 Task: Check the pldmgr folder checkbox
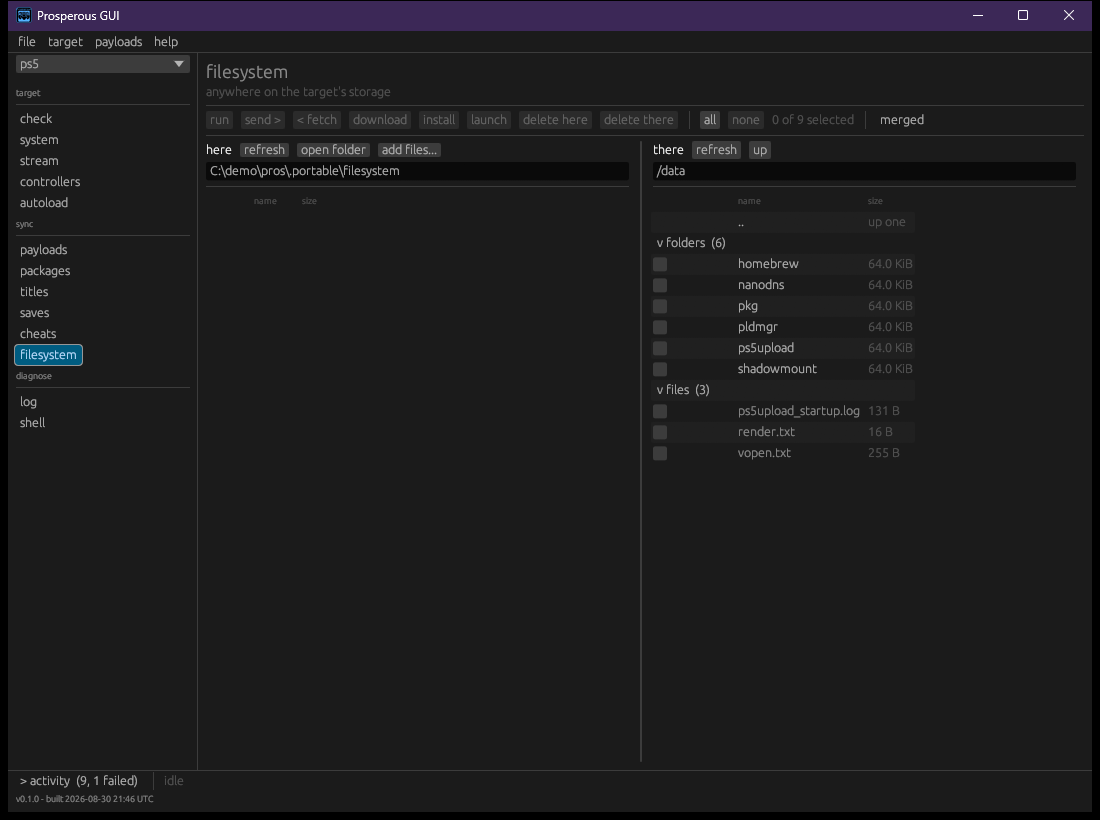(x=660, y=328)
